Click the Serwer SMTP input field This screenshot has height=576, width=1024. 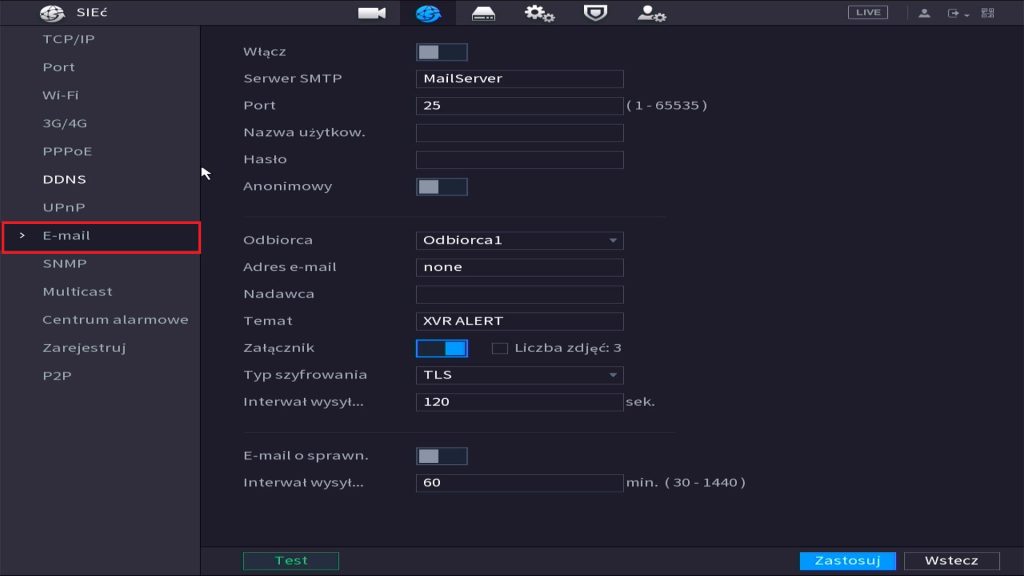coord(519,79)
